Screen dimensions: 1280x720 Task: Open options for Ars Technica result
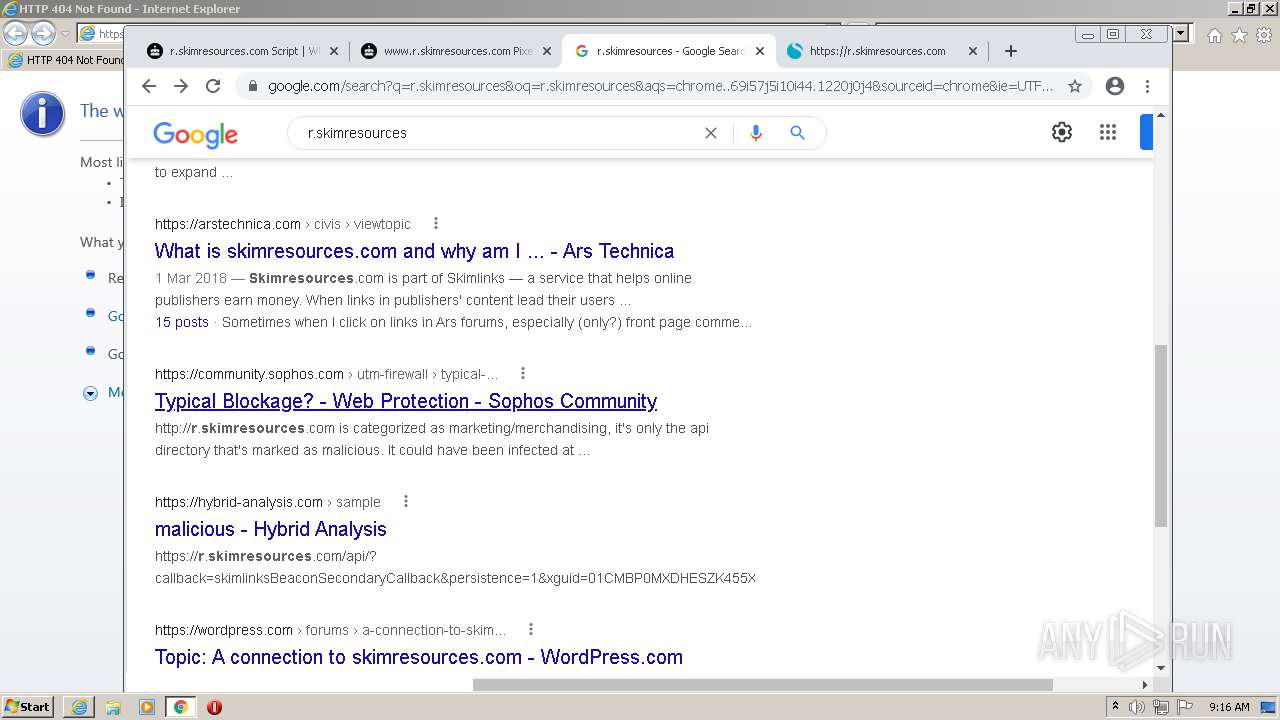tap(435, 223)
